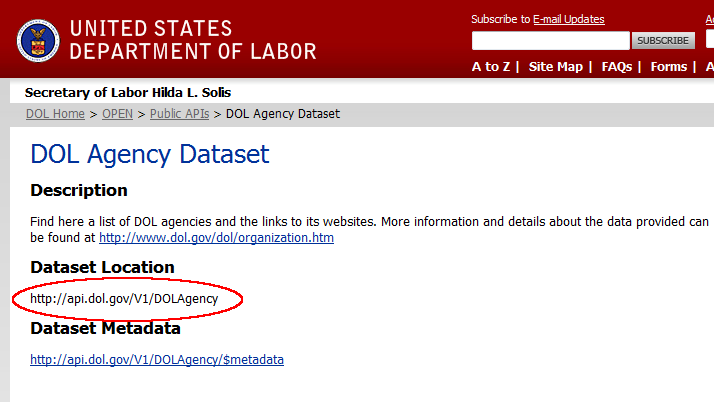The width and height of the screenshot is (714, 402).
Task: Open the E-mail Updates link
Action: (568, 19)
